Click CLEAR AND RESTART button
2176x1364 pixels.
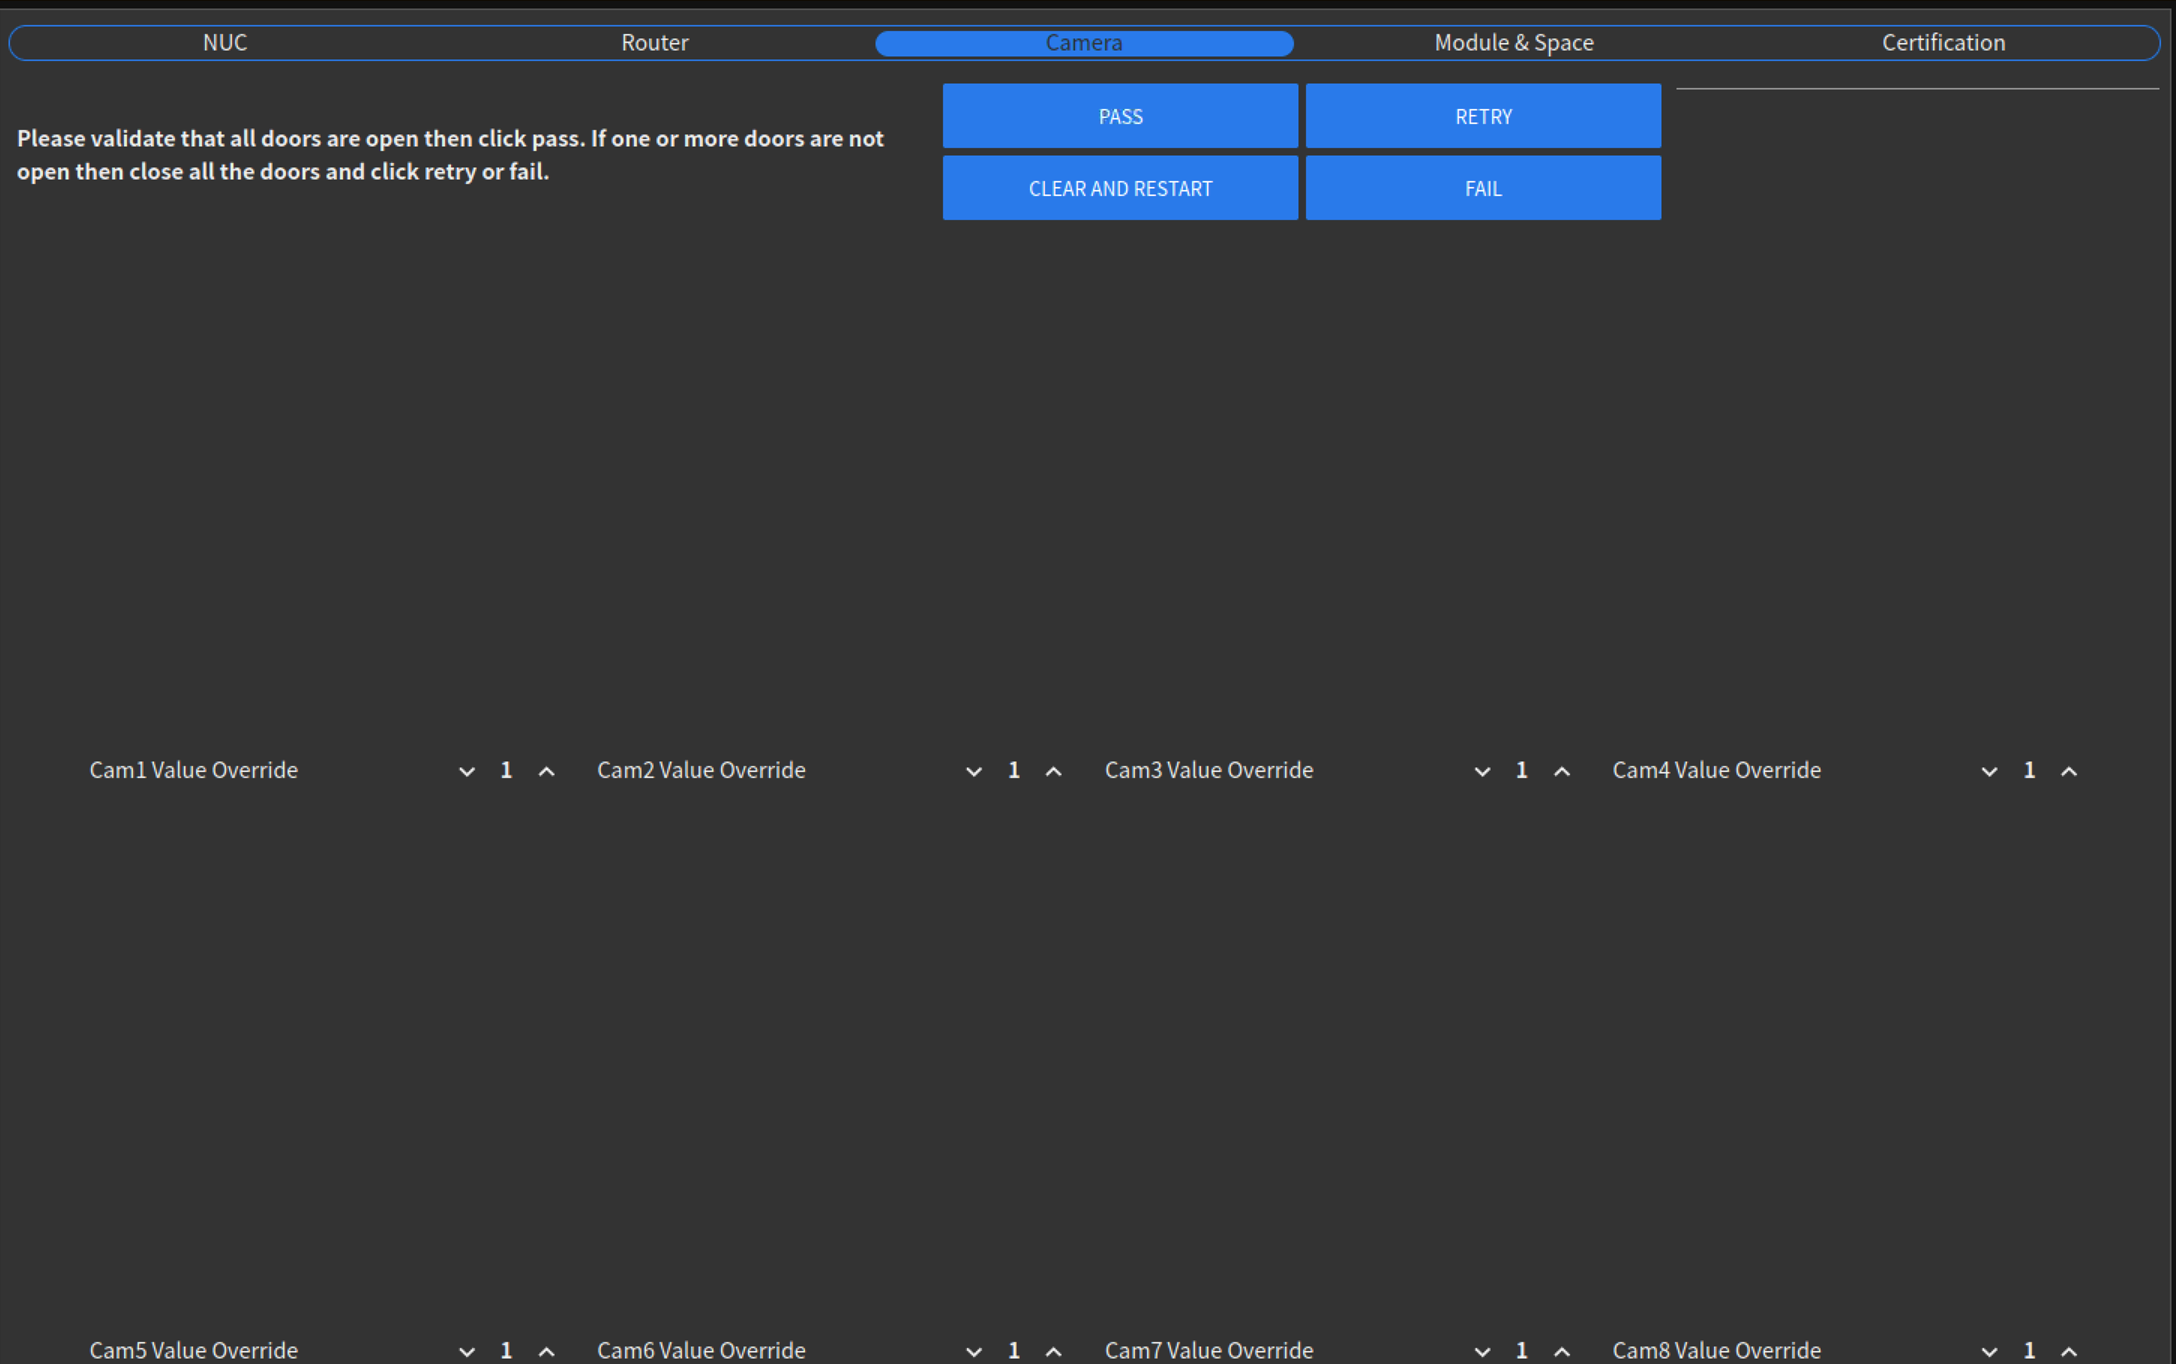tap(1120, 188)
